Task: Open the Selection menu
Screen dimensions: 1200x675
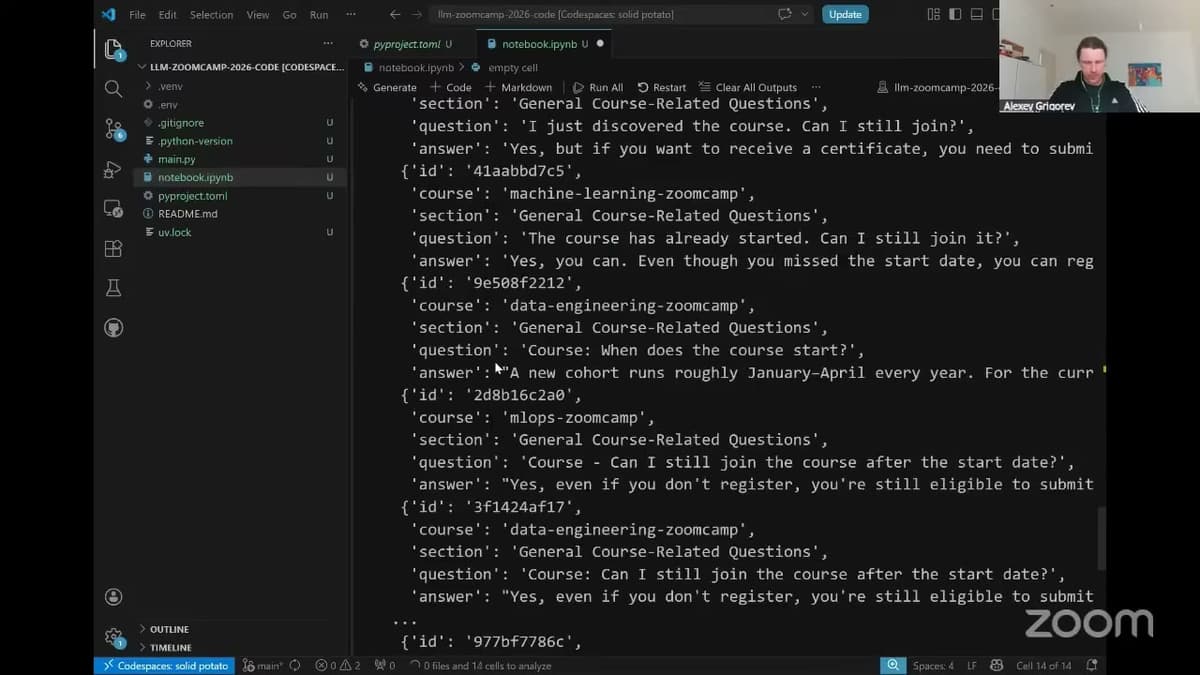Action: tap(211, 14)
